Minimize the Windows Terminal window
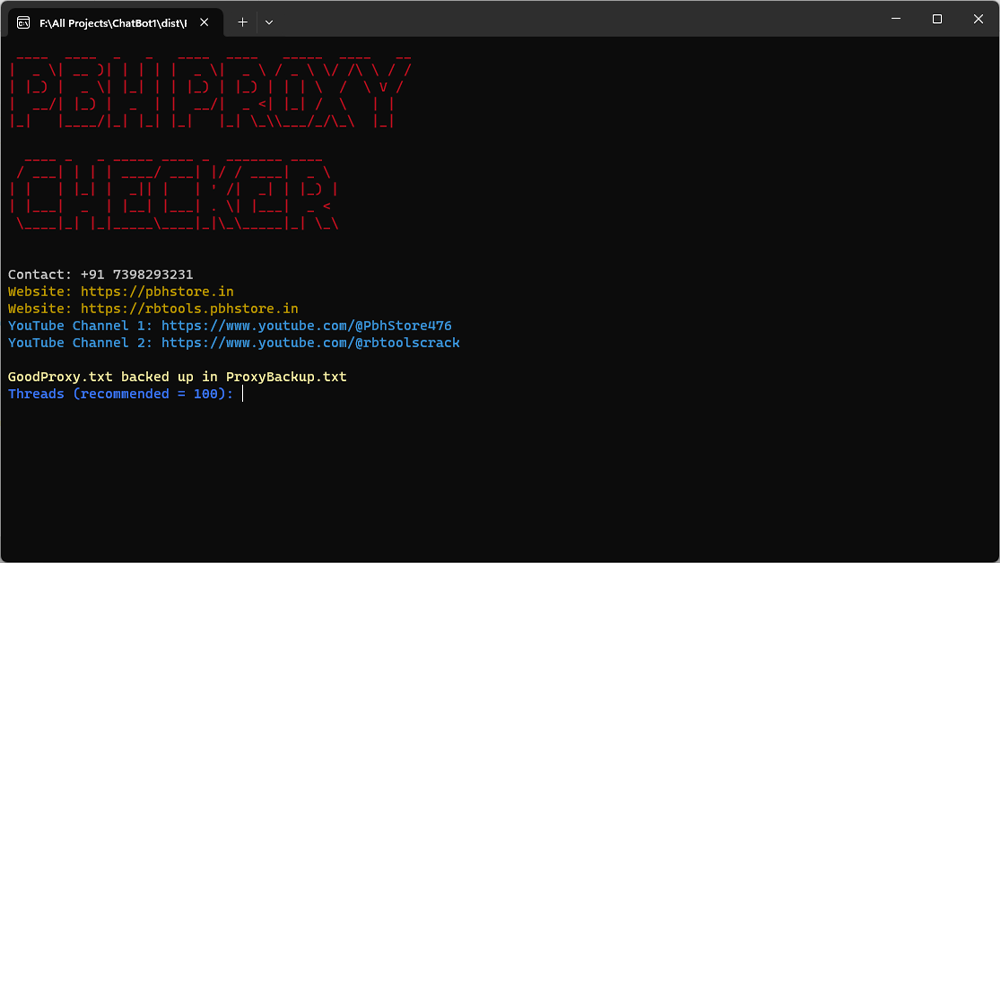The width and height of the screenshot is (1000, 1000). click(896, 19)
